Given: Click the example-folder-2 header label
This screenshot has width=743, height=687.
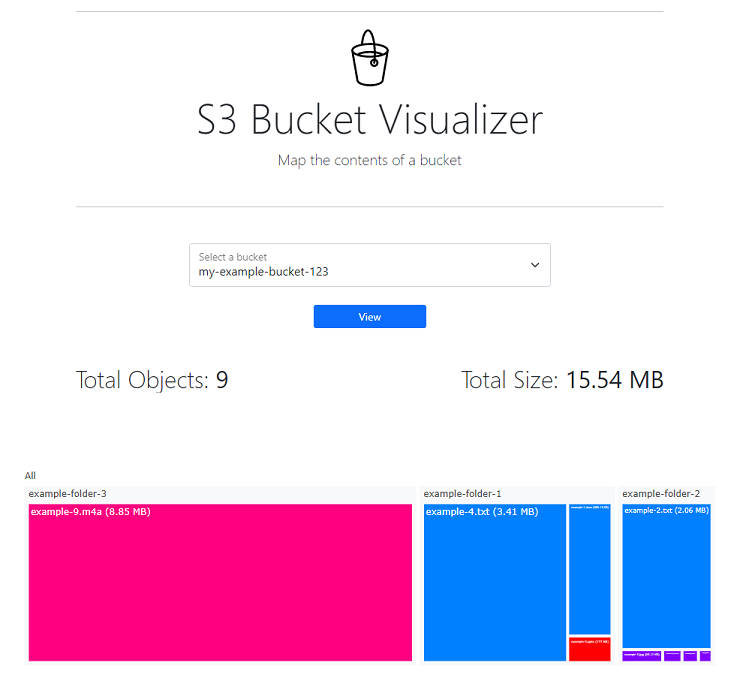Looking at the screenshot, I should click(661, 494).
